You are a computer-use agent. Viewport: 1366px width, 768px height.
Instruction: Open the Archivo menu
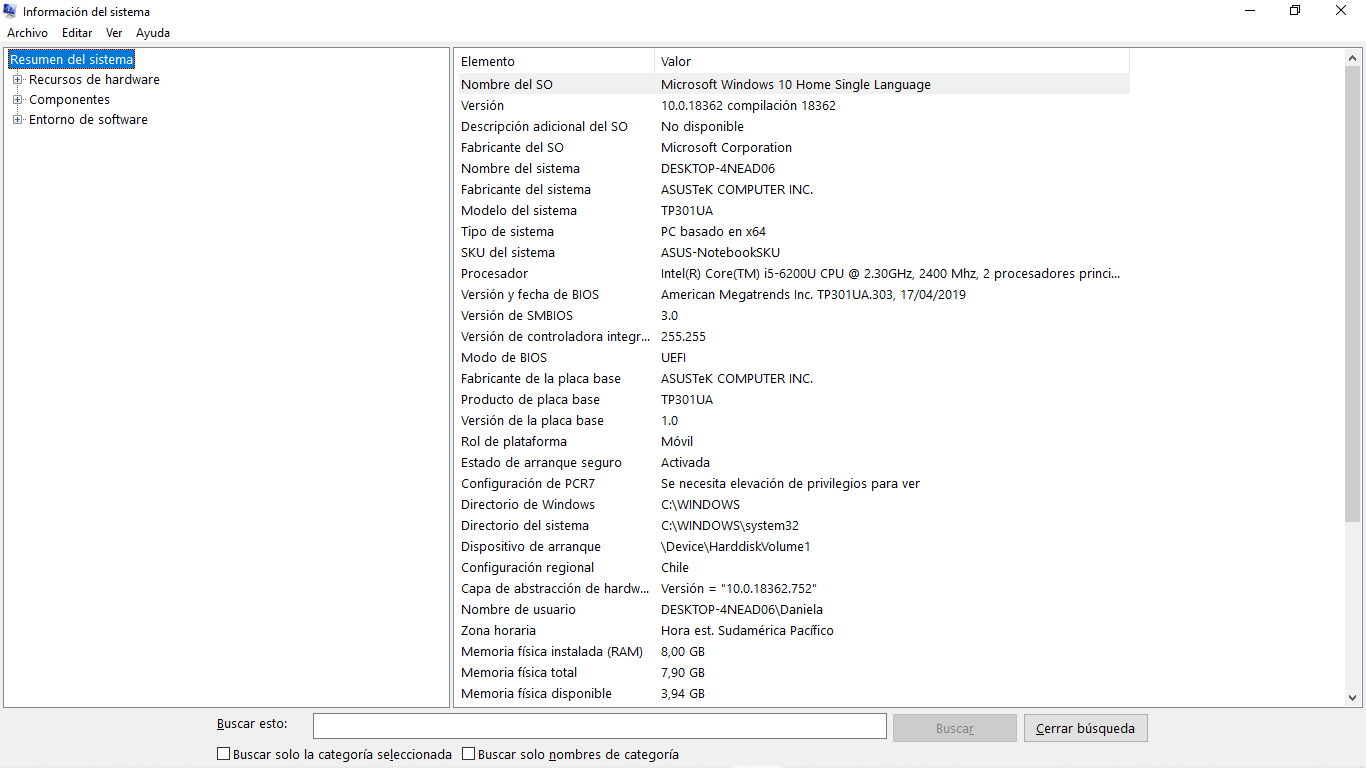(x=27, y=33)
